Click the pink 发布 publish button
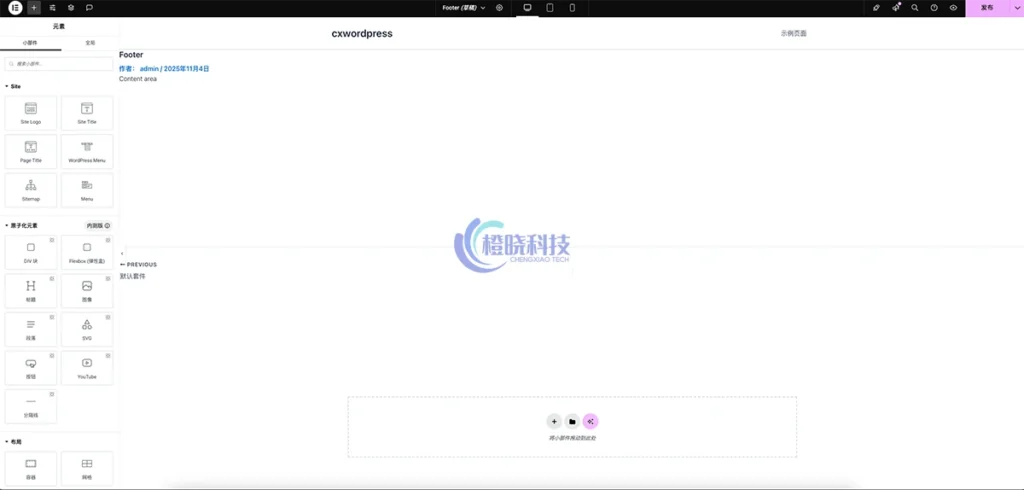The width and height of the screenshot is (1024, 490). pyautogui.click(x=987, y=8)
